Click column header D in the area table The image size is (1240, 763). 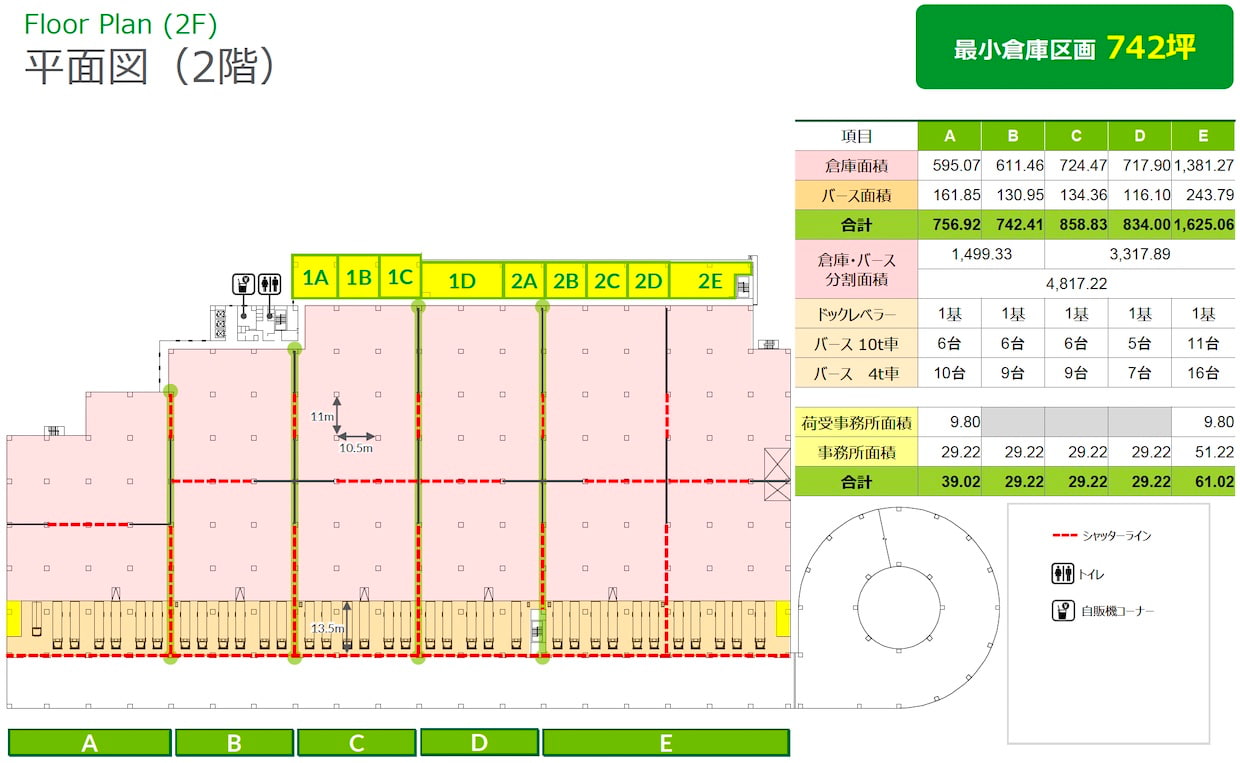click(1140, 136)
